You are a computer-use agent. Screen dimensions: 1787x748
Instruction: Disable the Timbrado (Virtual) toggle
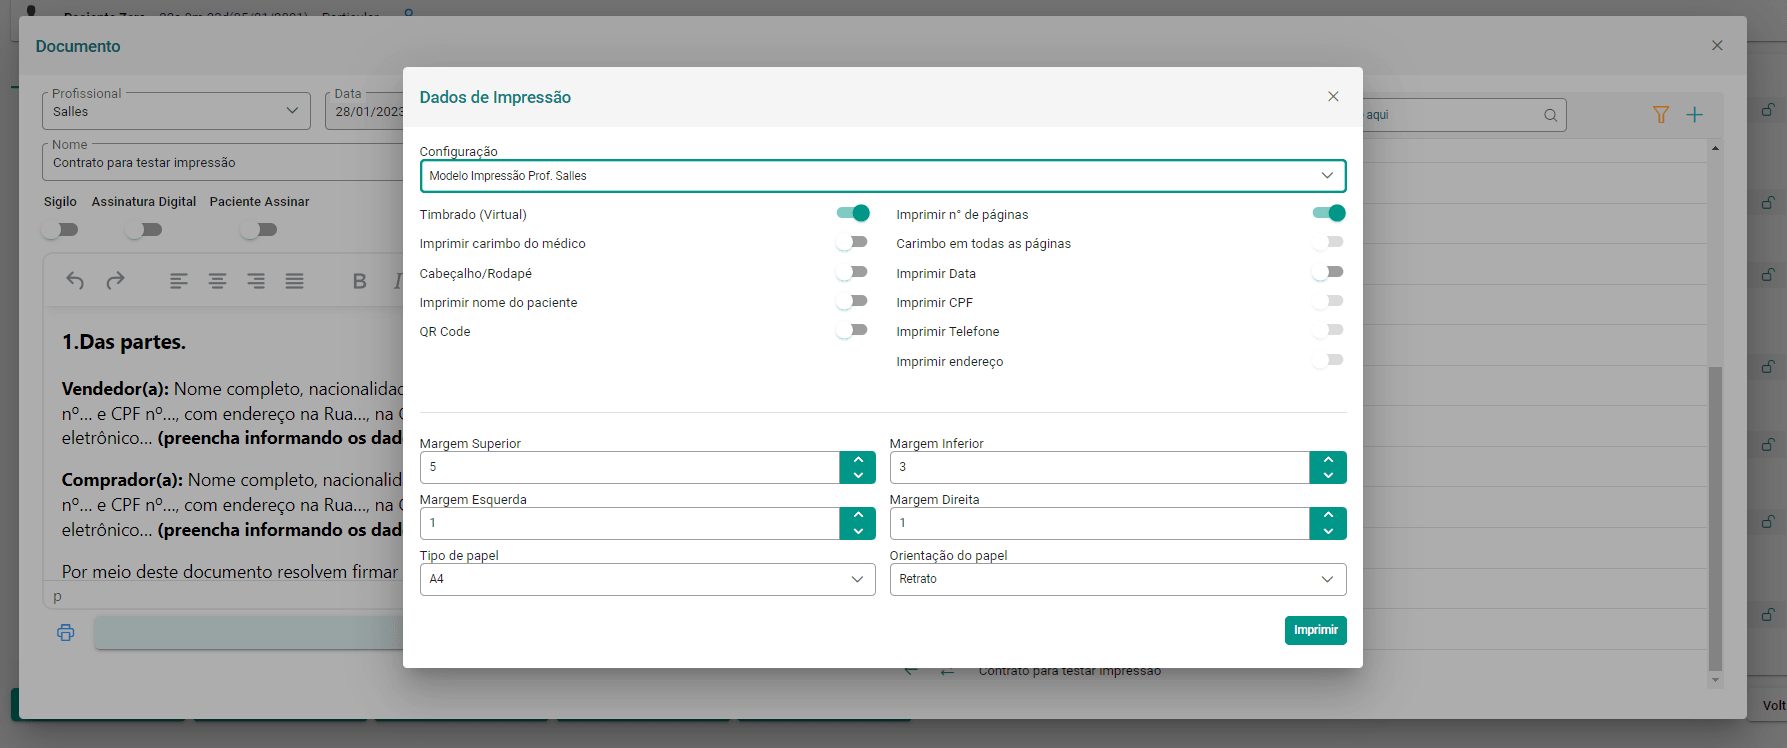click(853, 213)
